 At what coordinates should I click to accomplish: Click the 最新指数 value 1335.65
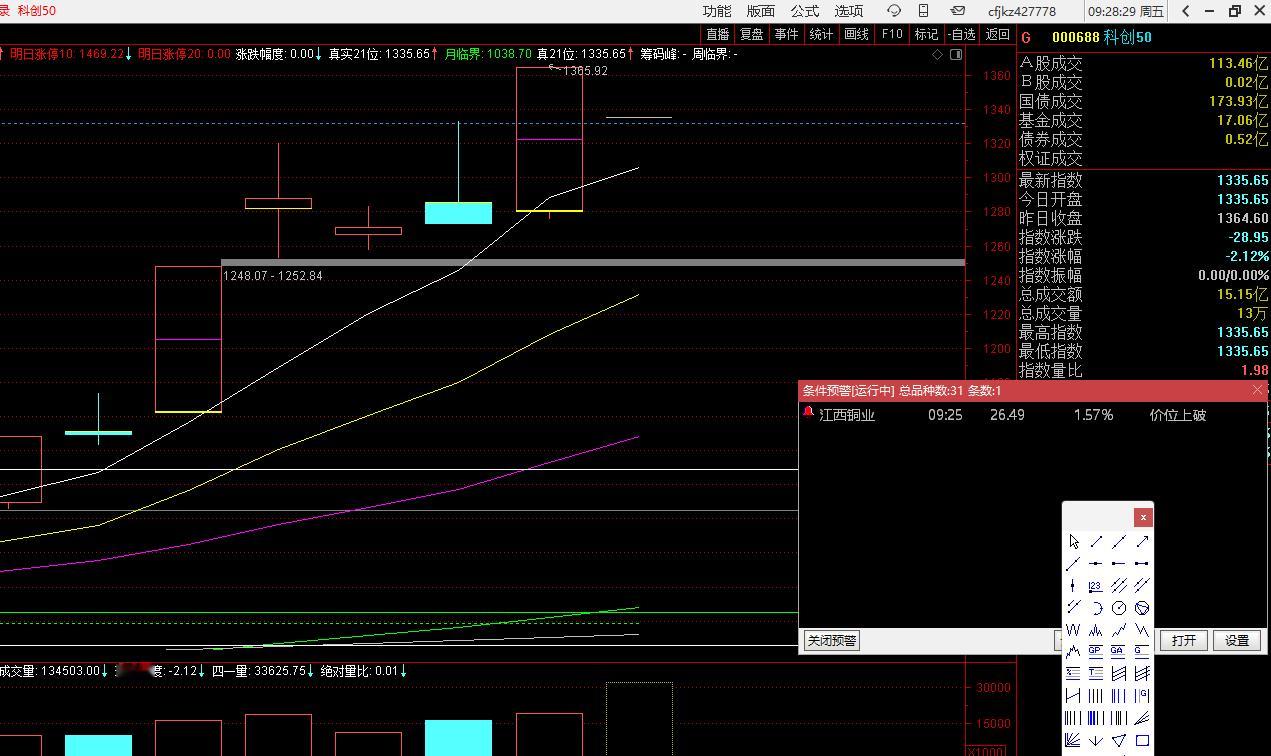[x=1243, y=181]
